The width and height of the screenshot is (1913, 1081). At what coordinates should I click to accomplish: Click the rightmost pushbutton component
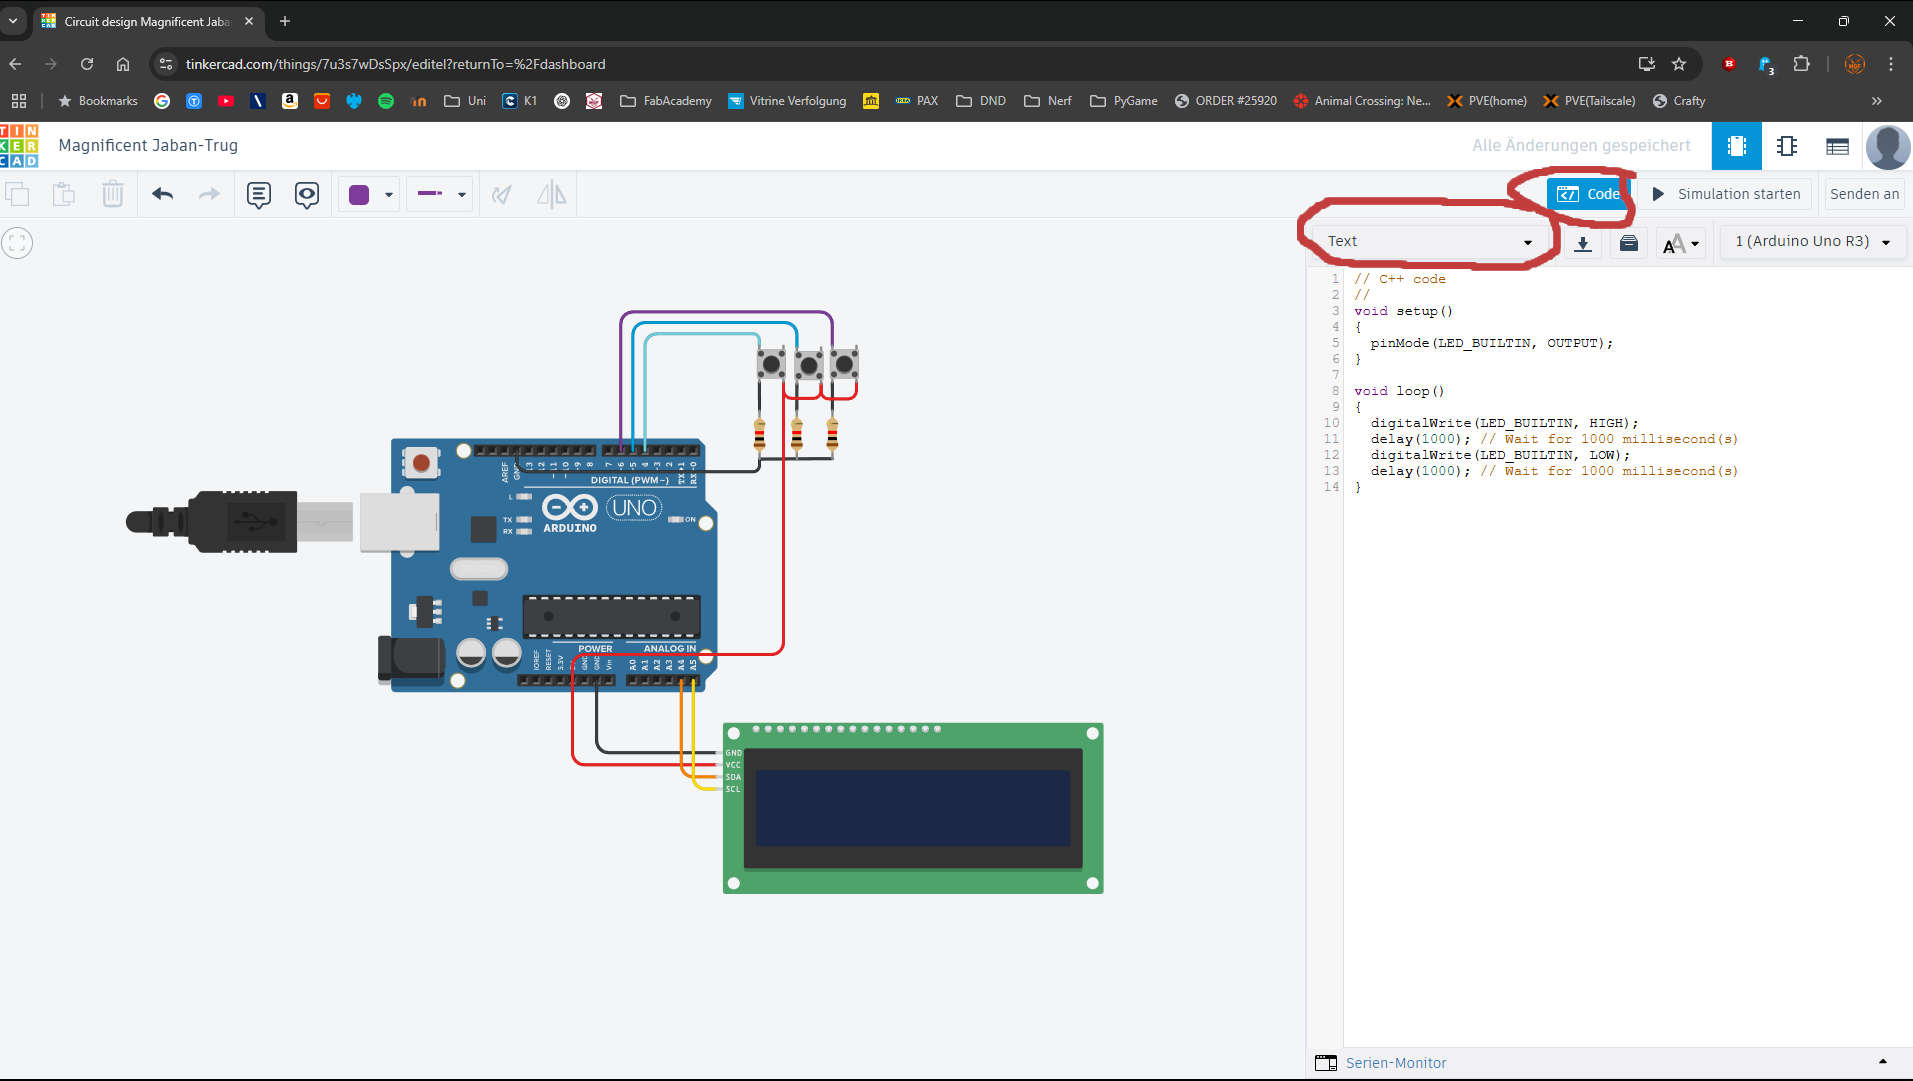click(844, 363)
